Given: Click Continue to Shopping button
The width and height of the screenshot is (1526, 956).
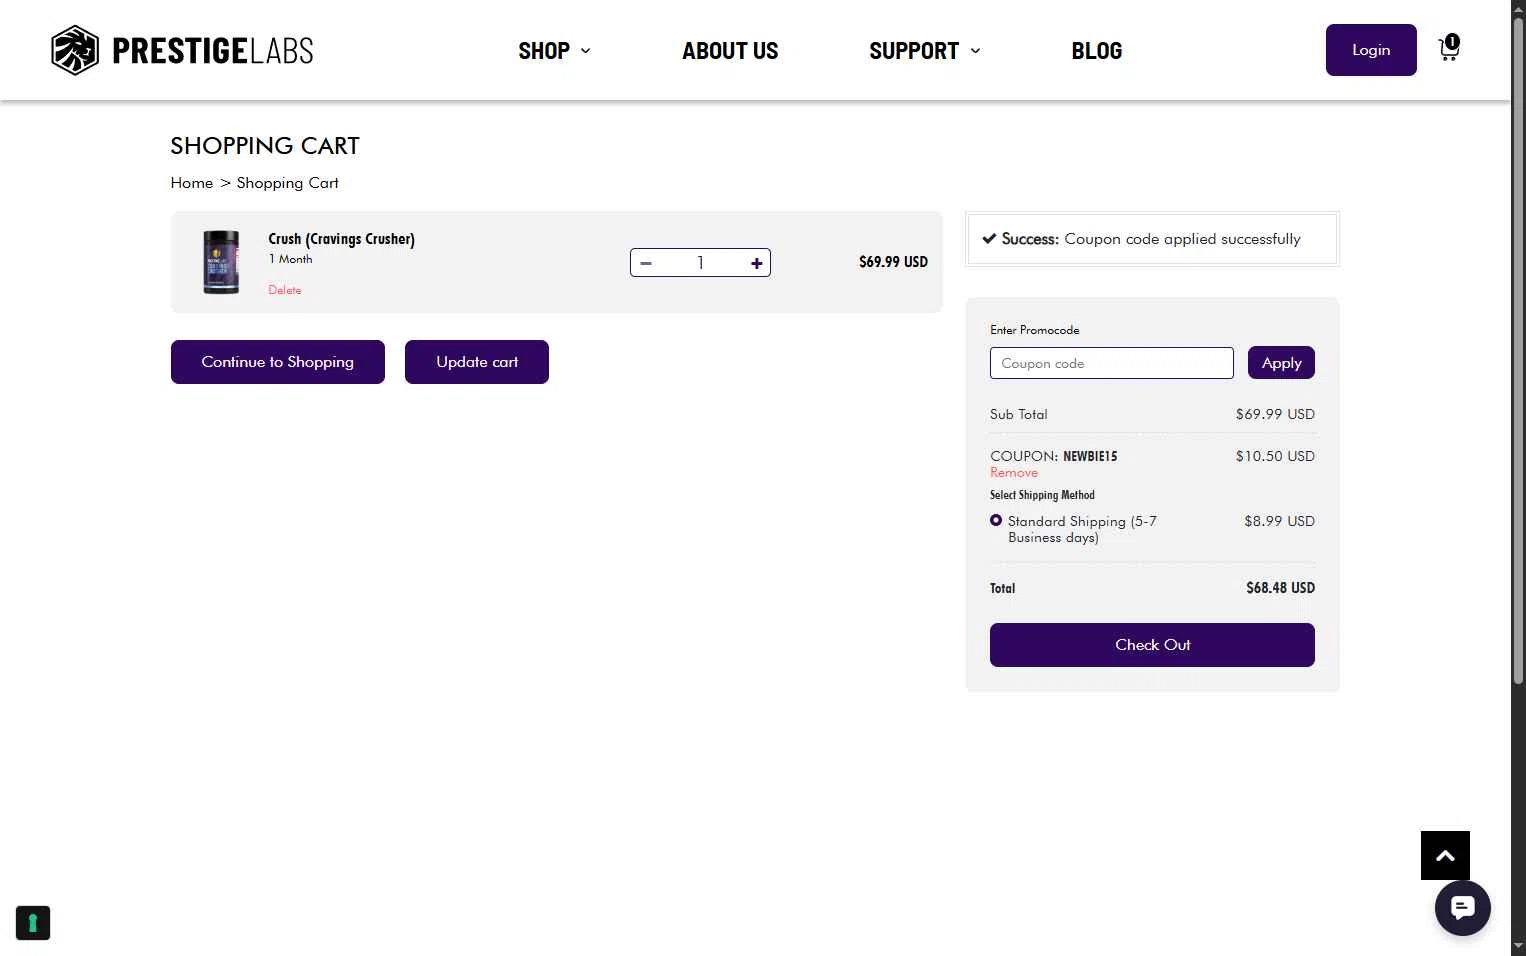Looking at the screenshot, I should pos(278,362).
